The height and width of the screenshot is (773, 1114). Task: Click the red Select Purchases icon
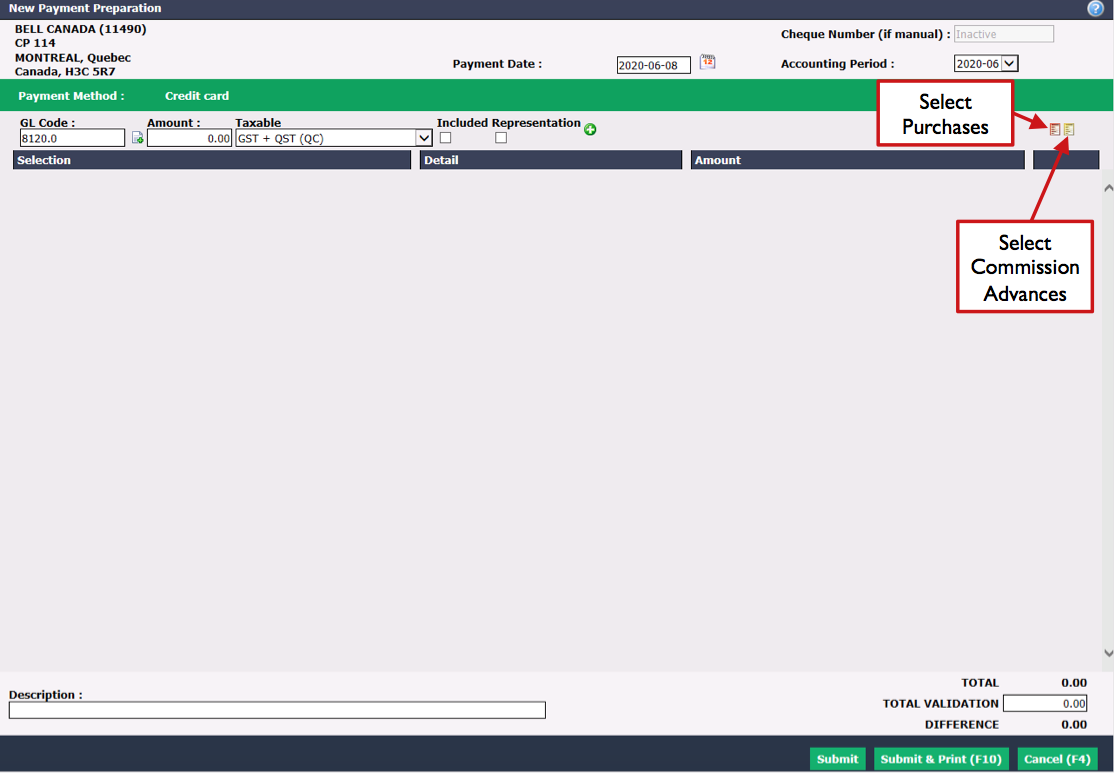pyautogui.click(x=1054, y=129)
